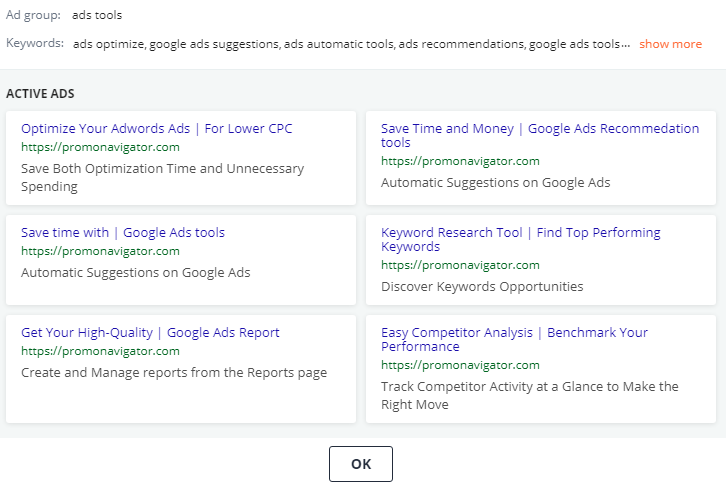This screenshot has height=487, width=726.
Task: Expand keywords with show more link
Action: tap(670, 44)
